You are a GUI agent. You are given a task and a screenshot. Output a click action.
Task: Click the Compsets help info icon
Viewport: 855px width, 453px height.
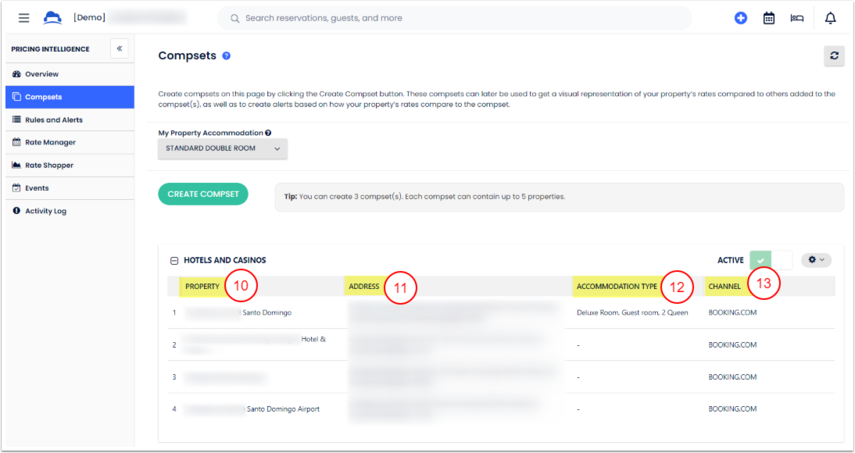coord(227,56)
